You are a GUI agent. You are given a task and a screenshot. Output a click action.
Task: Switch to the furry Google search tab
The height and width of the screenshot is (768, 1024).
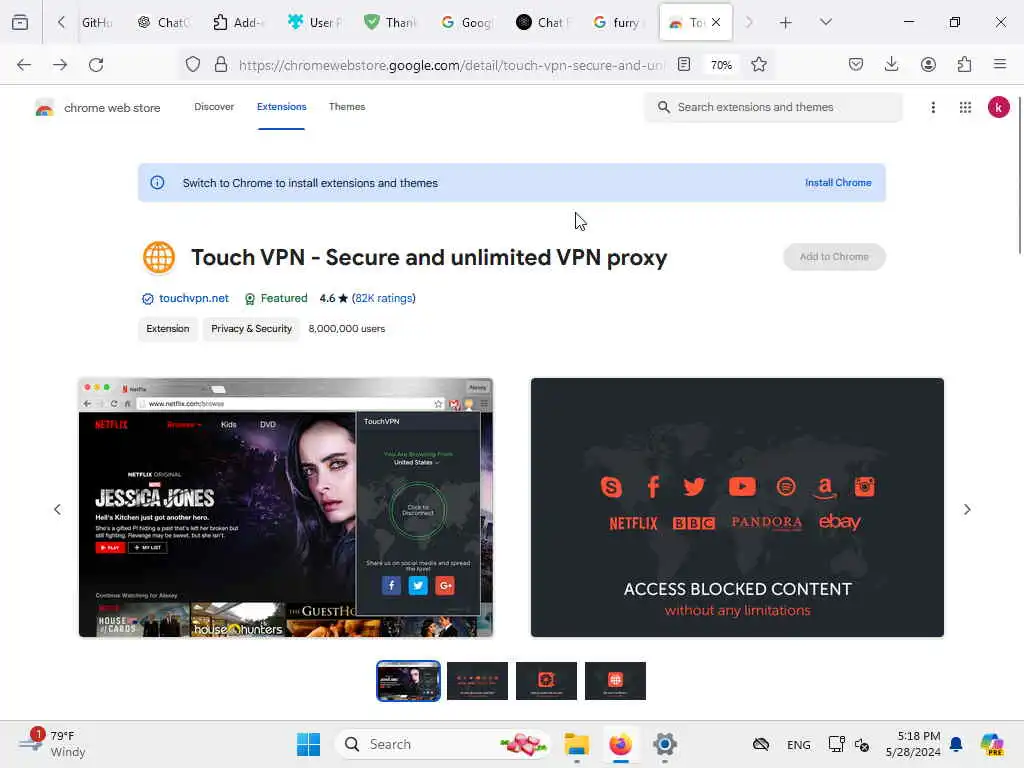(617, 23)
